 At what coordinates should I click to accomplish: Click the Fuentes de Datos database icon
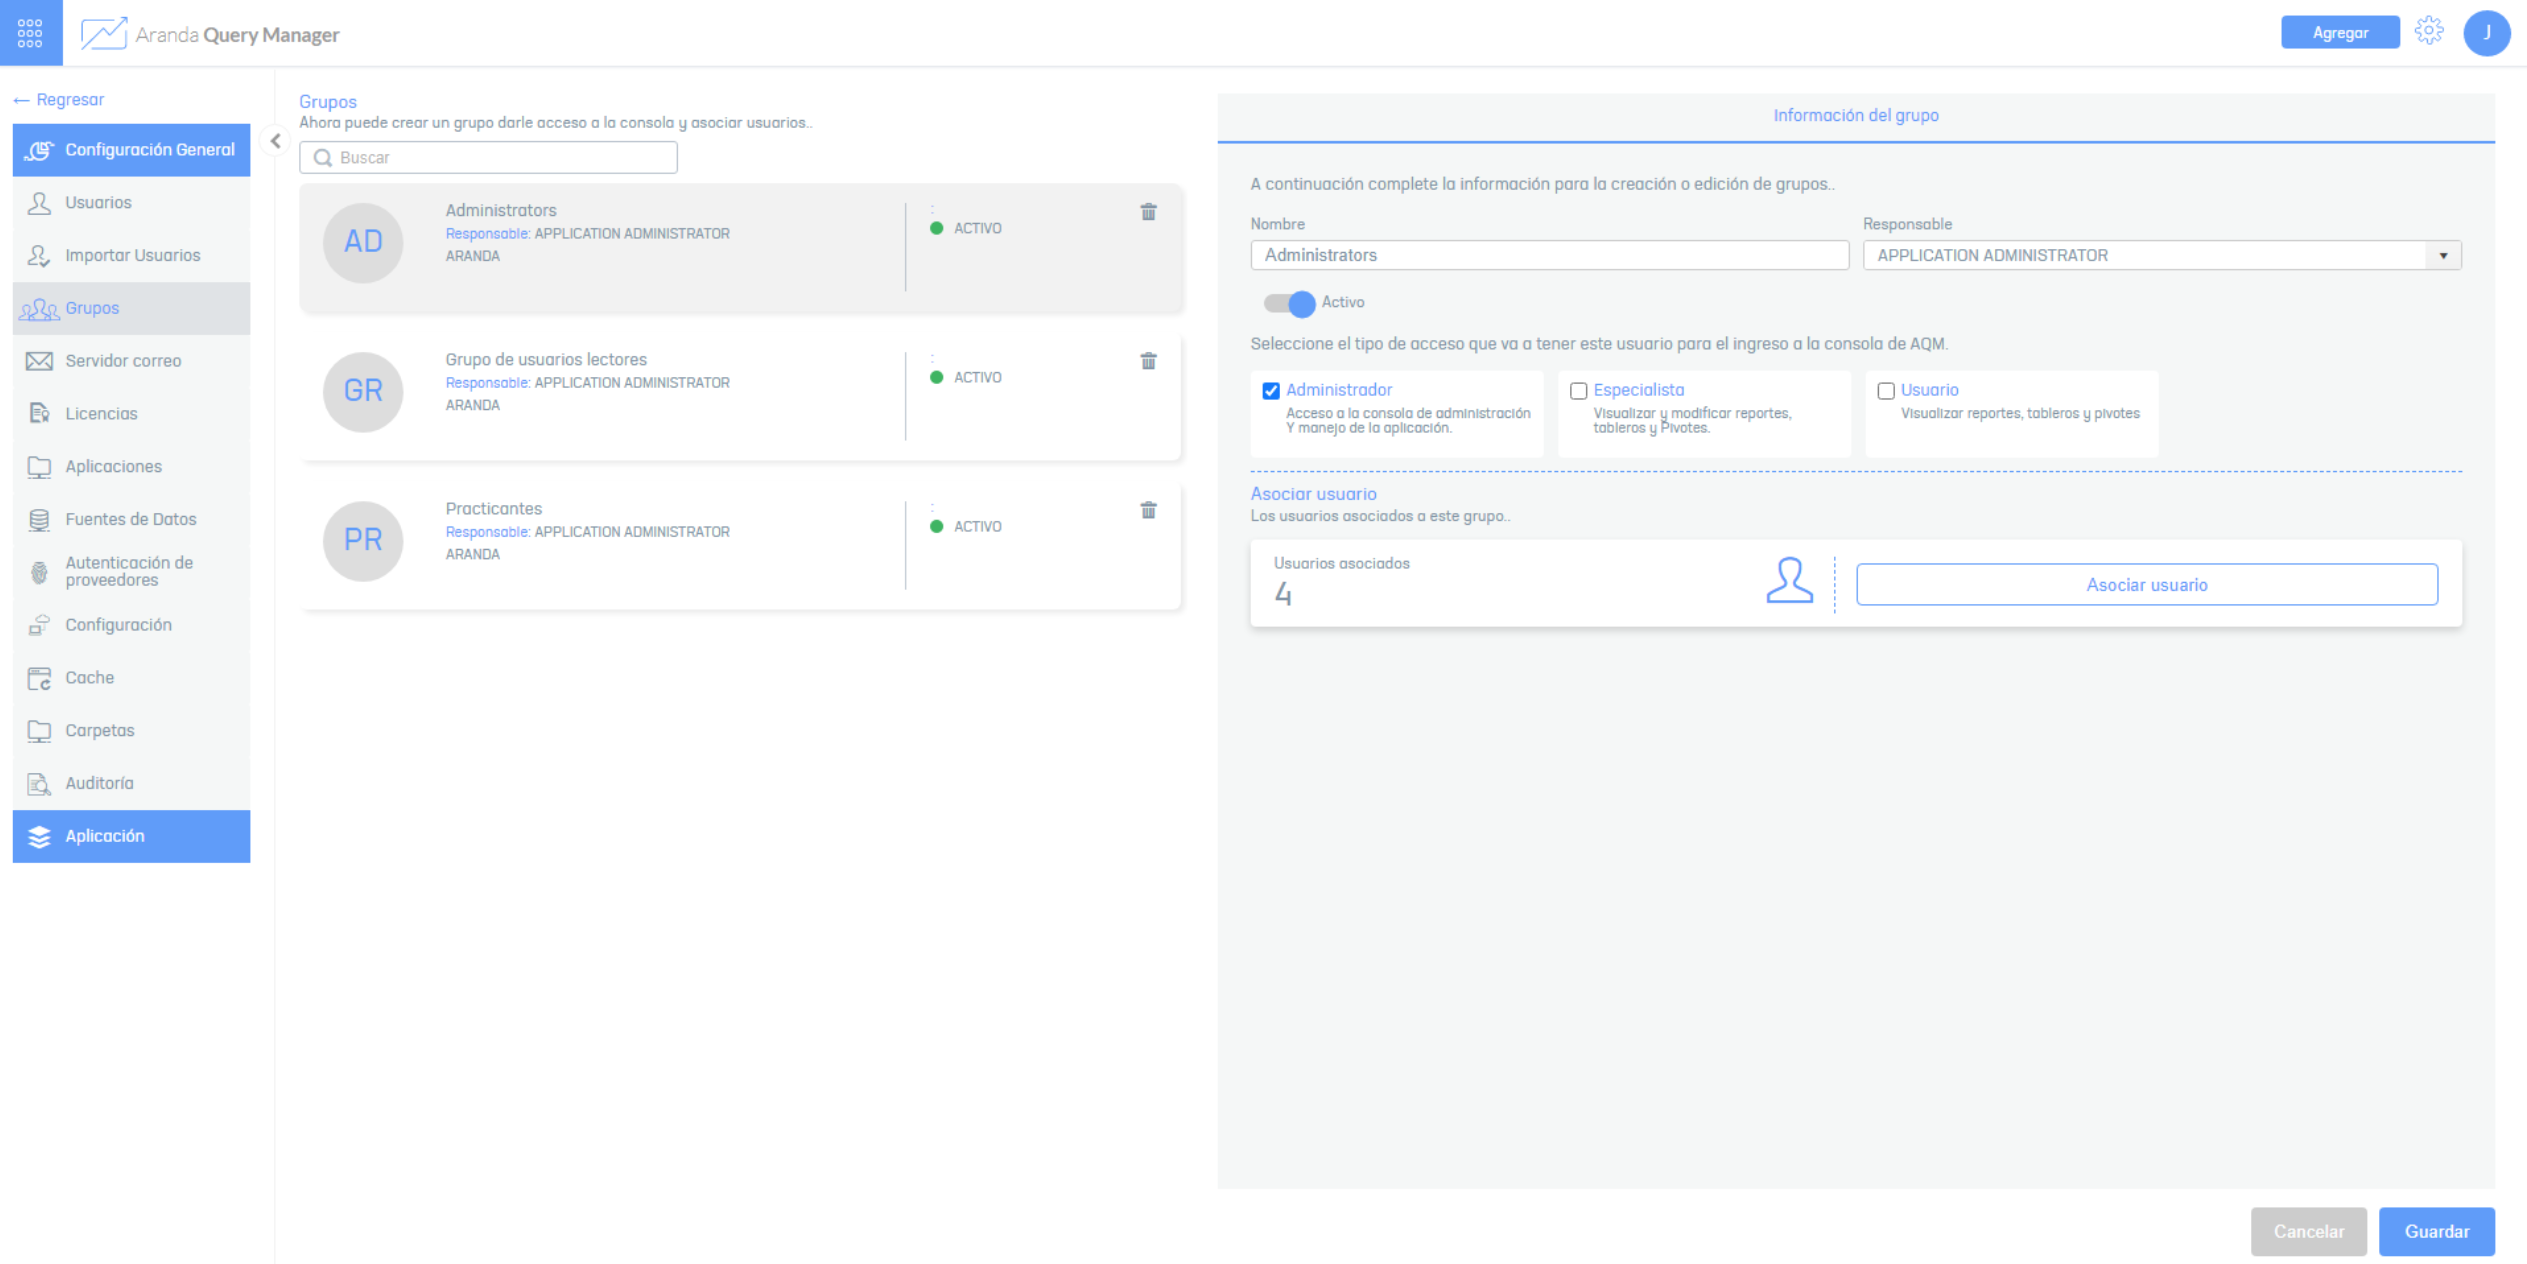pyautogui.click(x=39, y=520)
